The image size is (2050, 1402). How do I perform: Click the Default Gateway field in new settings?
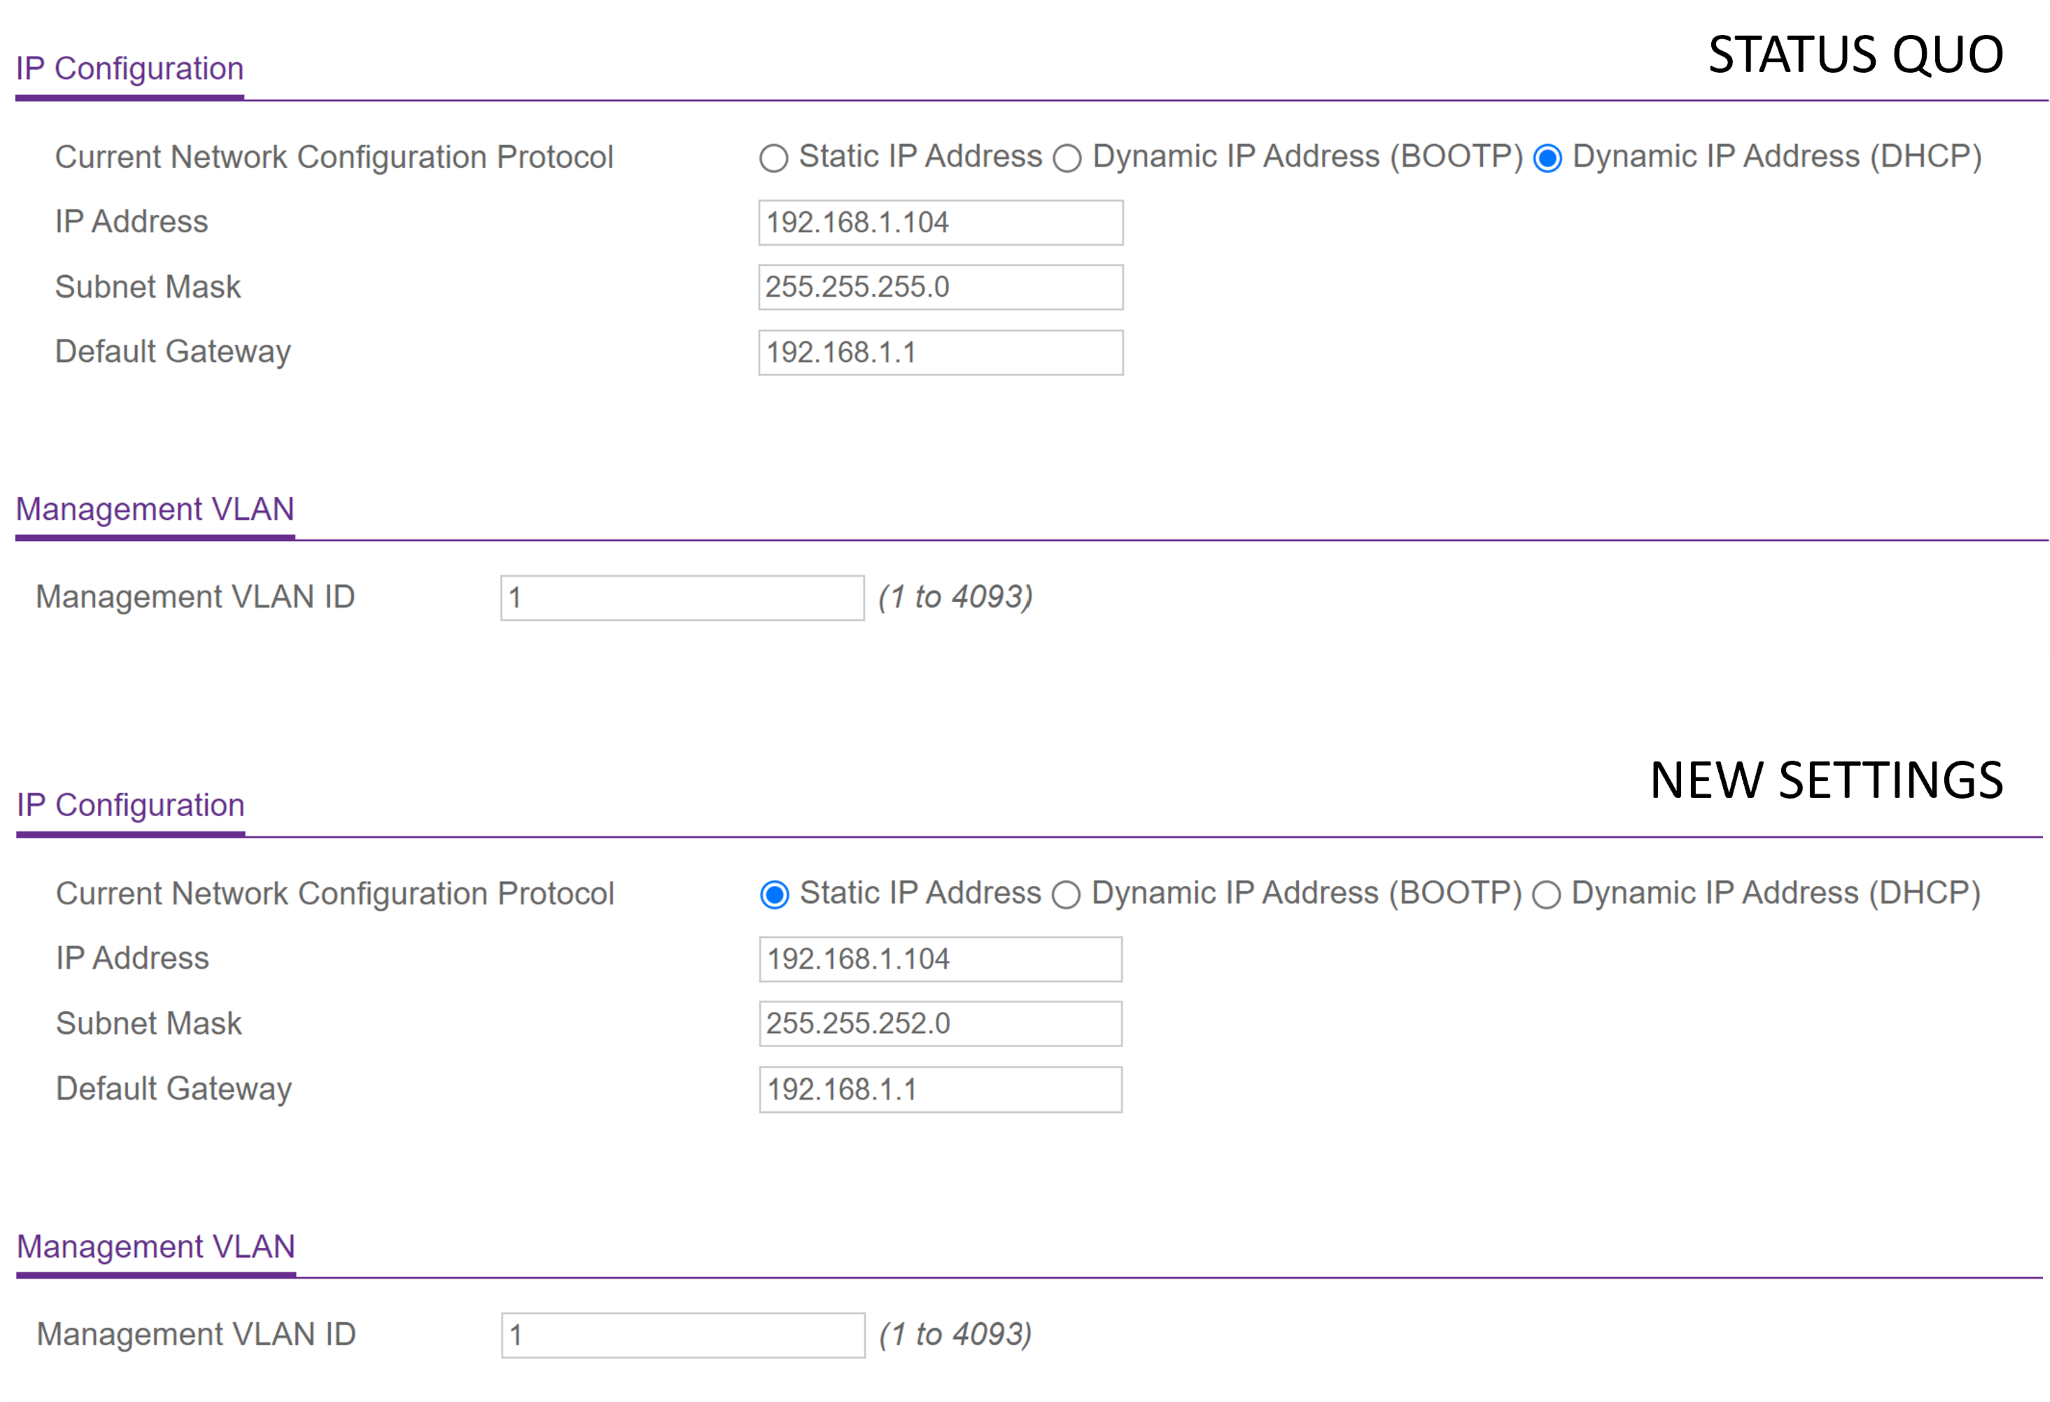click(940, 1089)
